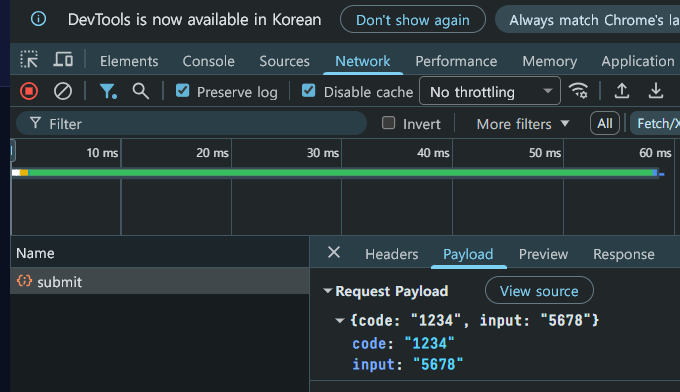The width and height of the screenshot is (680, 392).
Task: Enable the Invert filter checkbox
Action: 388,123
